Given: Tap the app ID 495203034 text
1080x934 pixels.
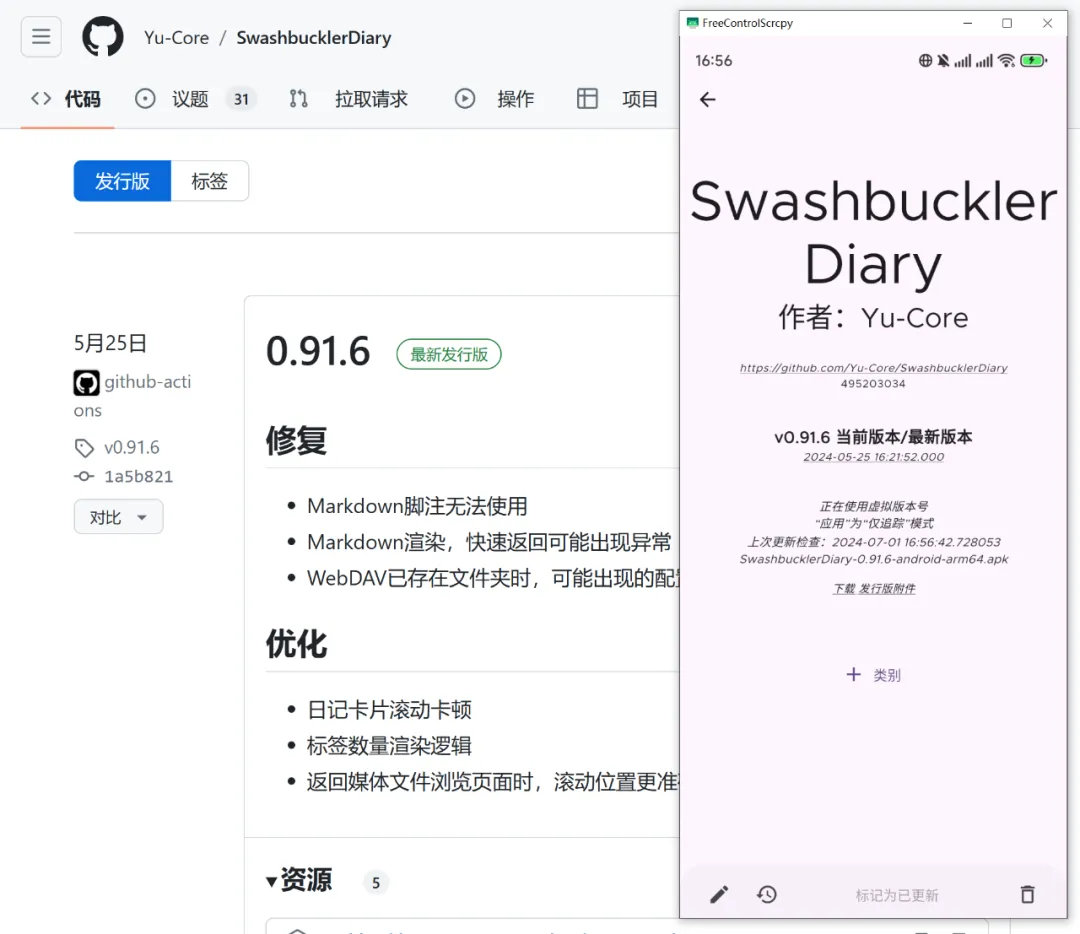Looking at the screenshot, I should tap(873, 384).
